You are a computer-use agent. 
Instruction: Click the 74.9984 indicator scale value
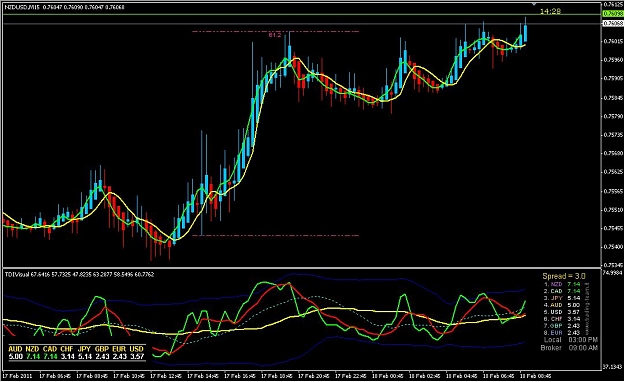[x=613, y=273]
